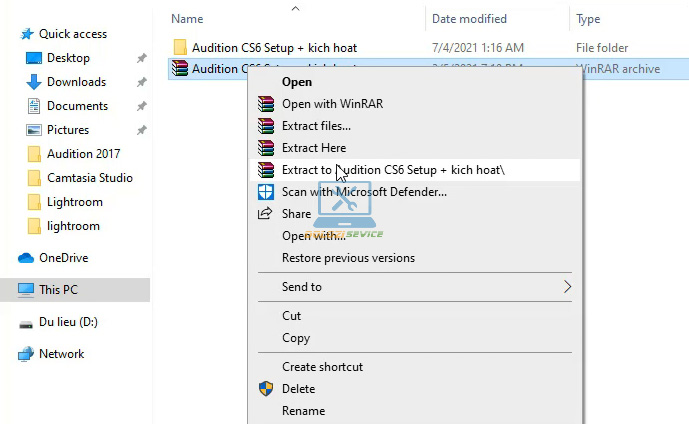Screen dimensions: 689x424
Task: Click the shield icon beside Delete
Action: tap(265, 389)
